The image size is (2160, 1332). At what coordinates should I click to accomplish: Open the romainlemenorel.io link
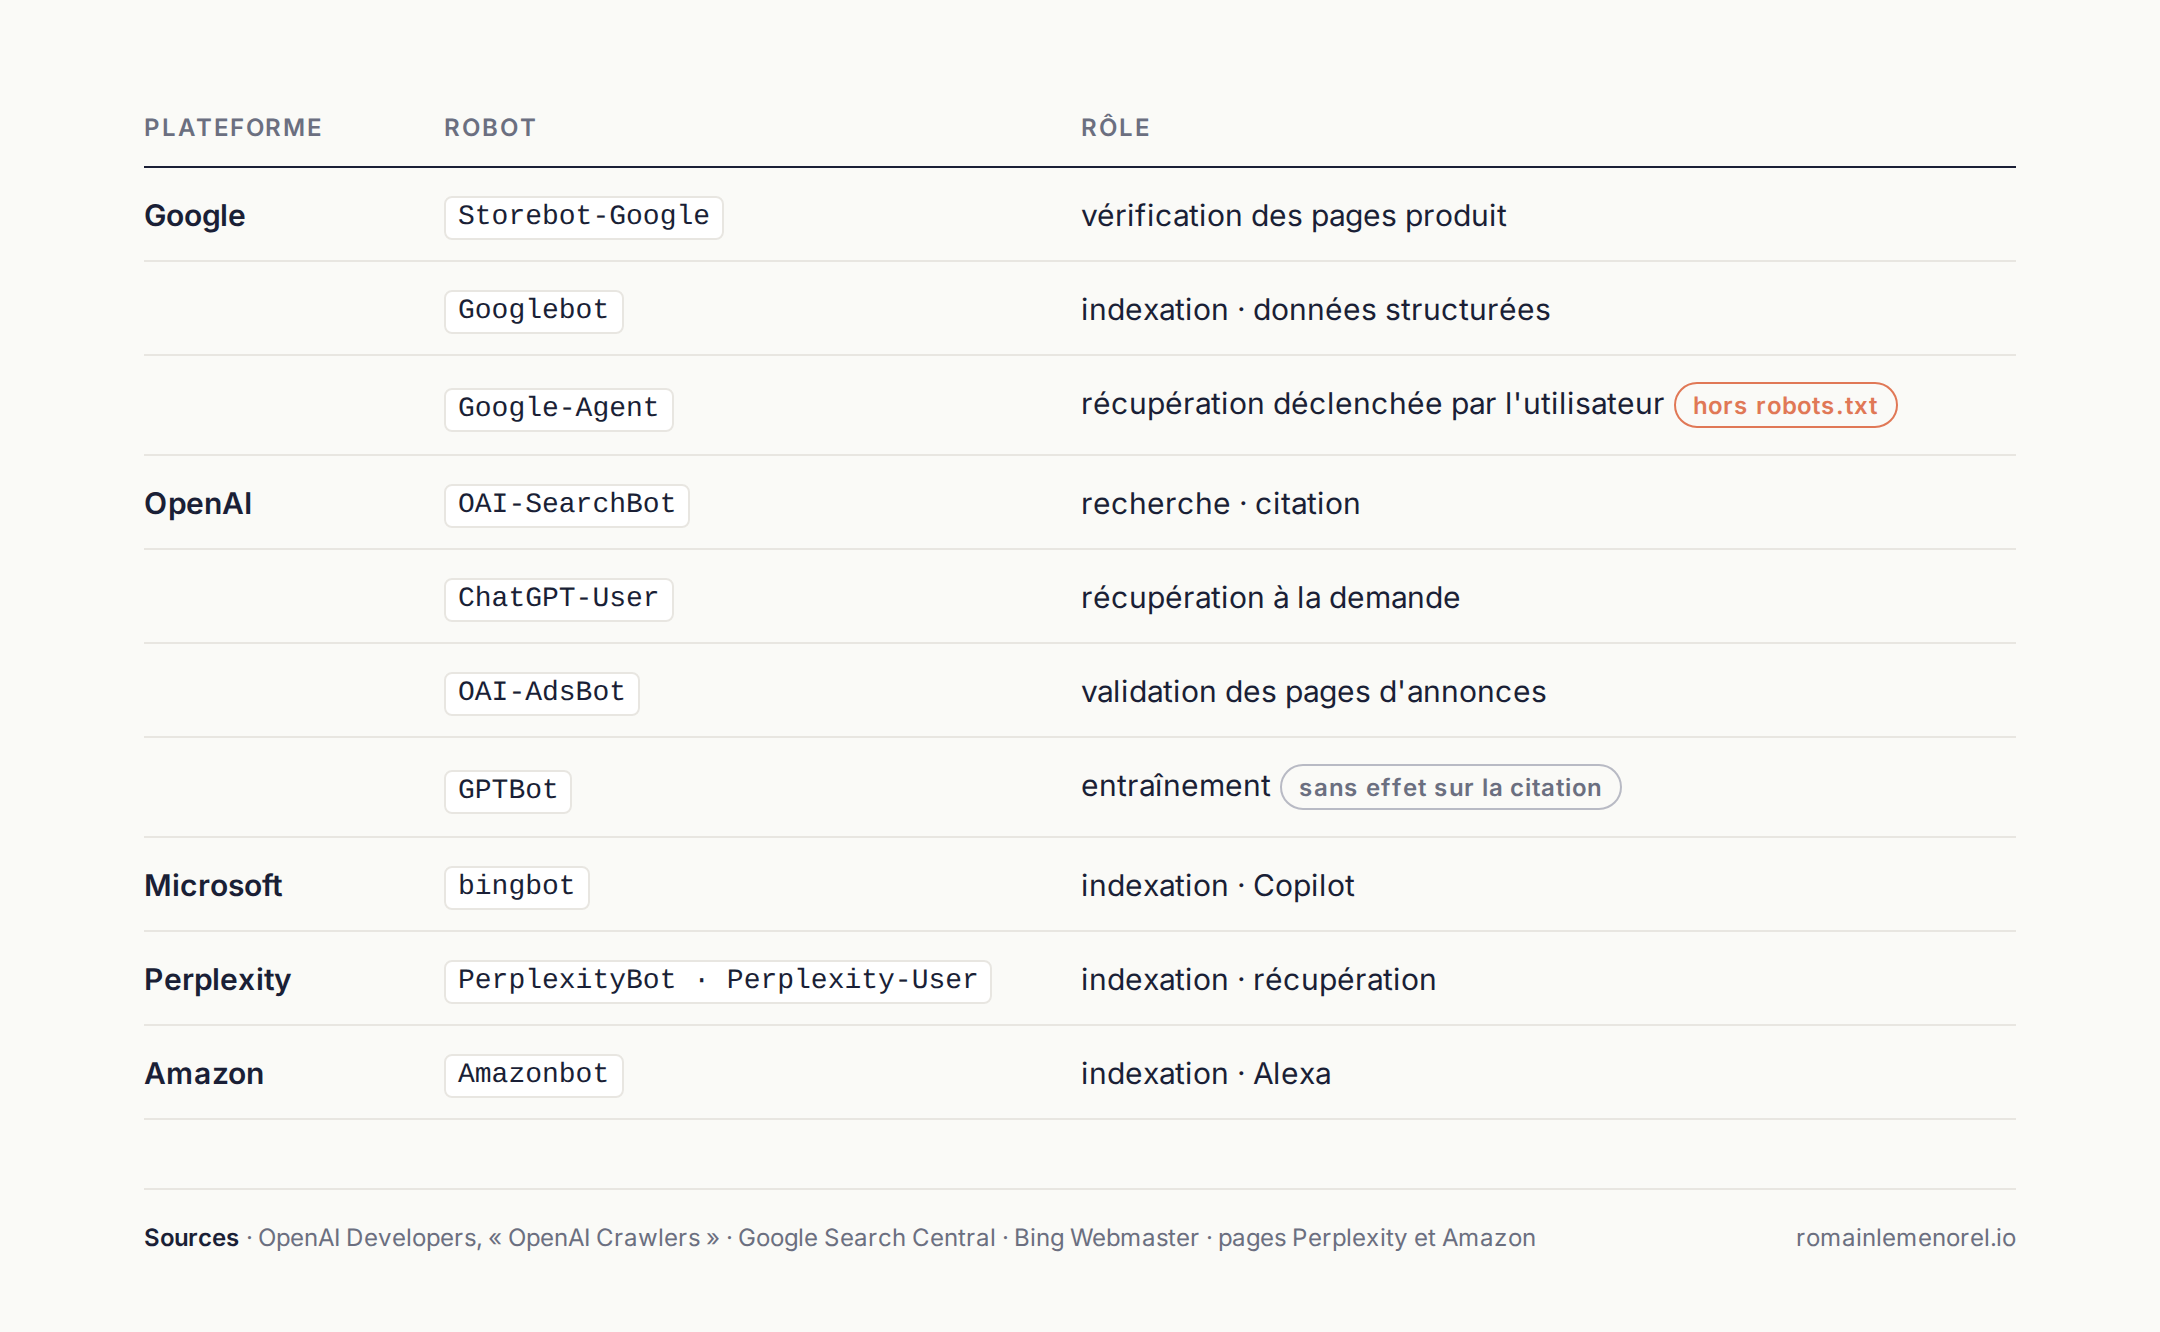click(x=1905, y=1238)
